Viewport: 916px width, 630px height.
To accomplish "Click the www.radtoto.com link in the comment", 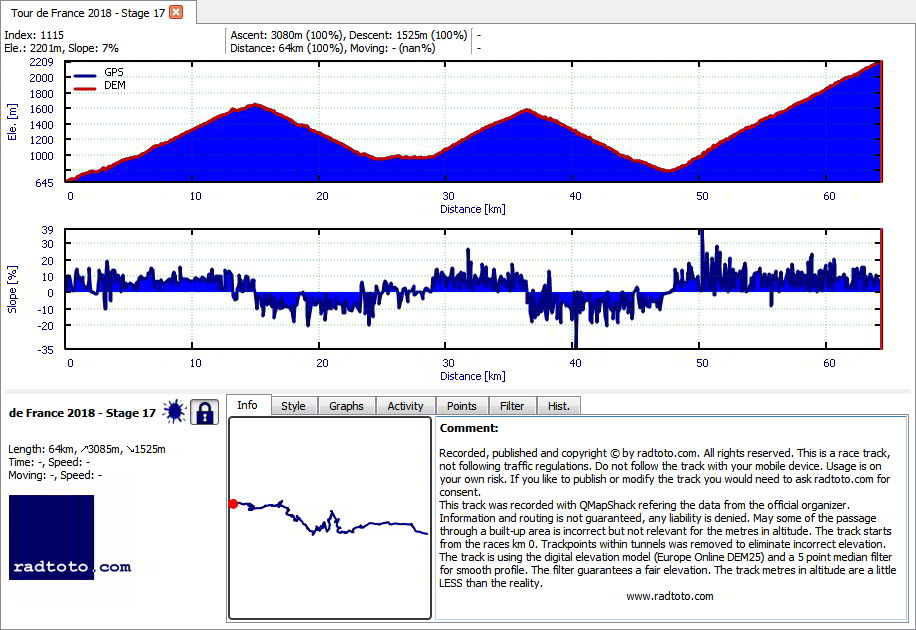I will point(669,596).
